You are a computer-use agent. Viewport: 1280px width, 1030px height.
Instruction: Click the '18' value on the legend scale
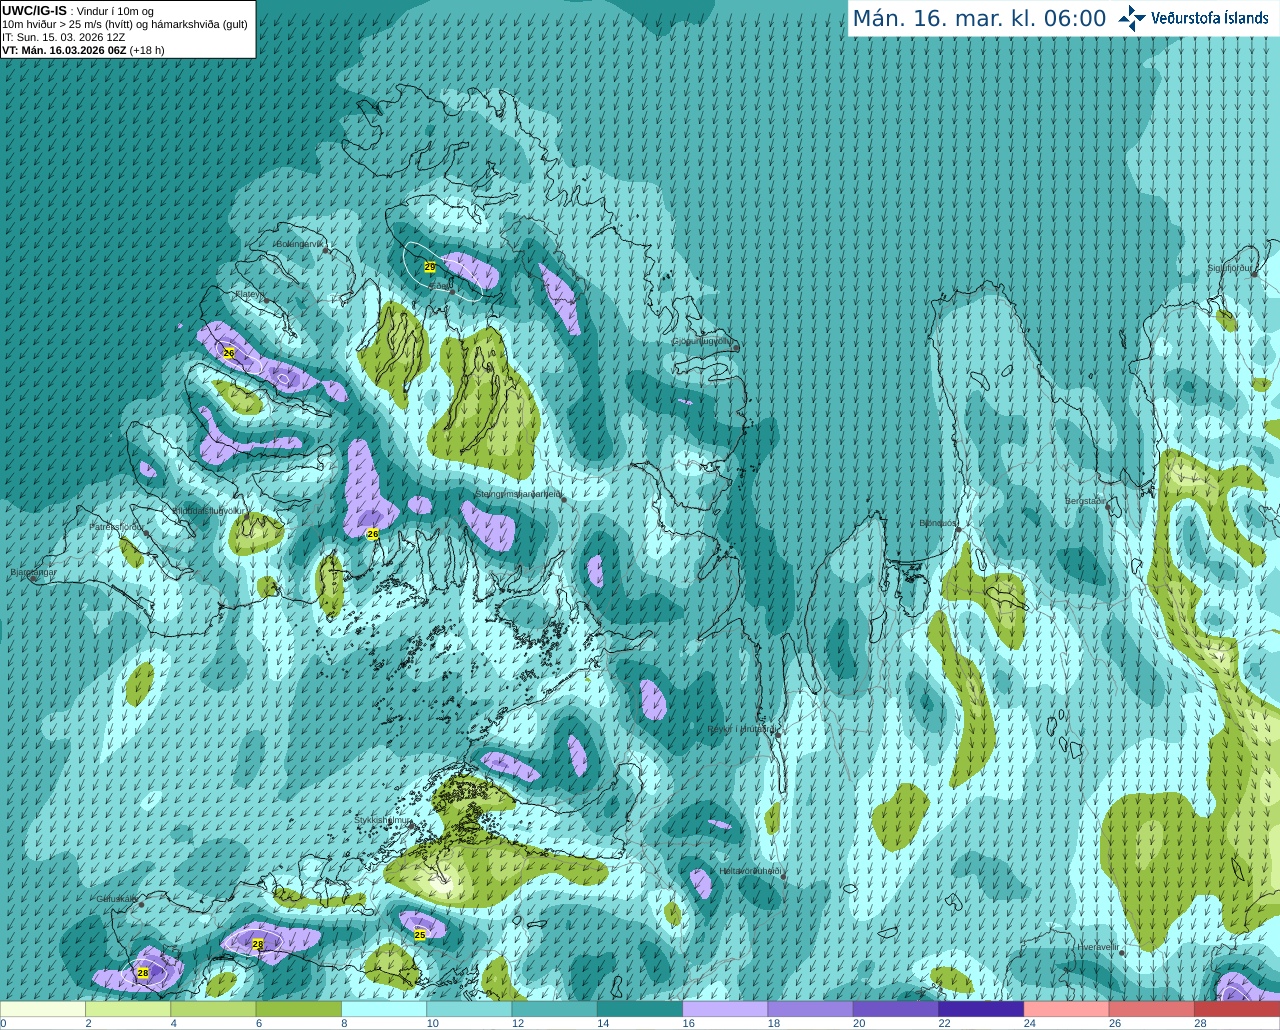point(773,1023)
